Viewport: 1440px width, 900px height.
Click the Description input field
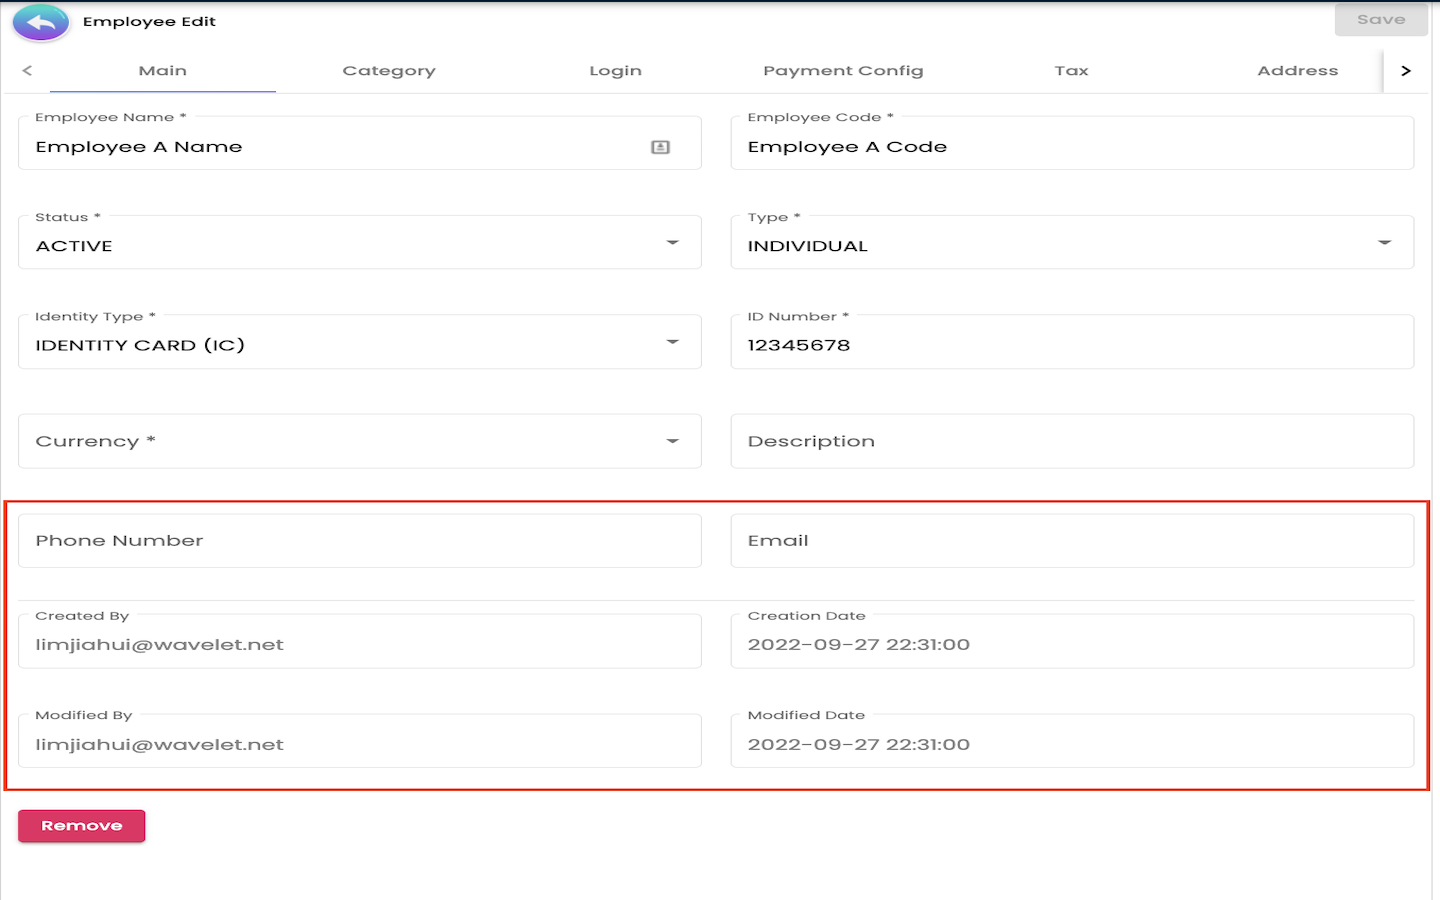[x=1072, y=441]
